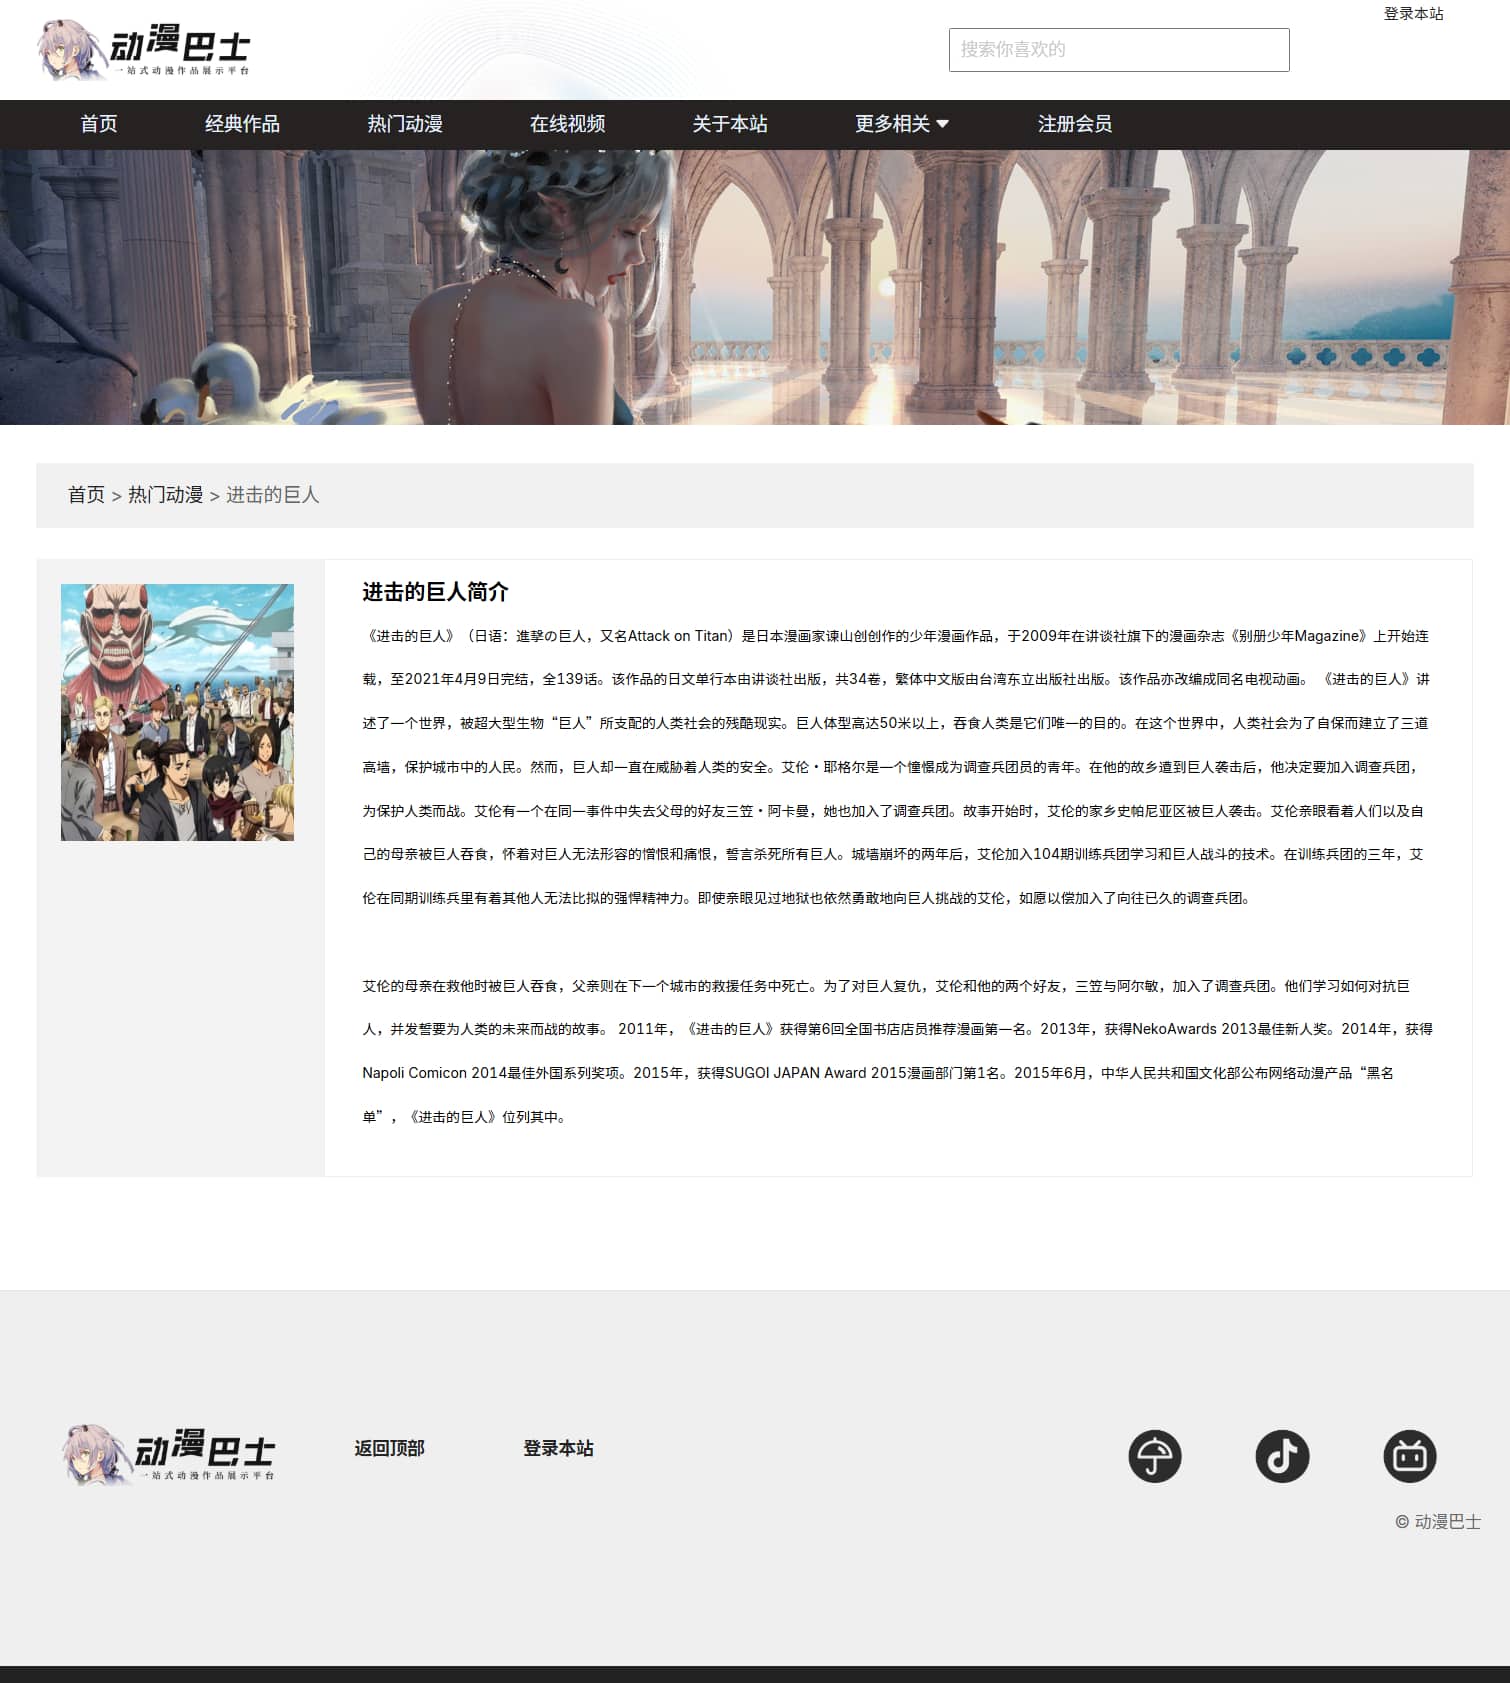The image size is (1510, 1683).
Task: Open 在线视频 from the navigation bar
Action: [x=567, y=124]
